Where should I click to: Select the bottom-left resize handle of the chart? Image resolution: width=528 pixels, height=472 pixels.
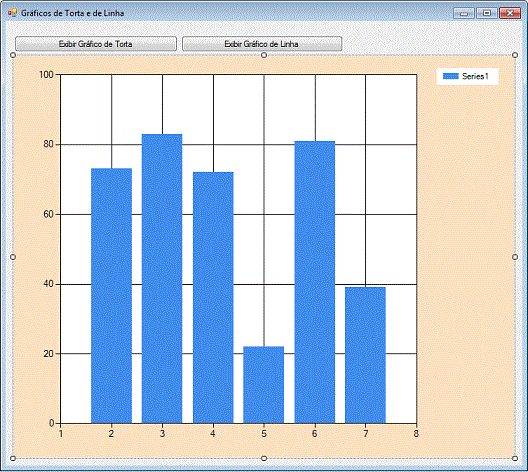pos(13,458)
